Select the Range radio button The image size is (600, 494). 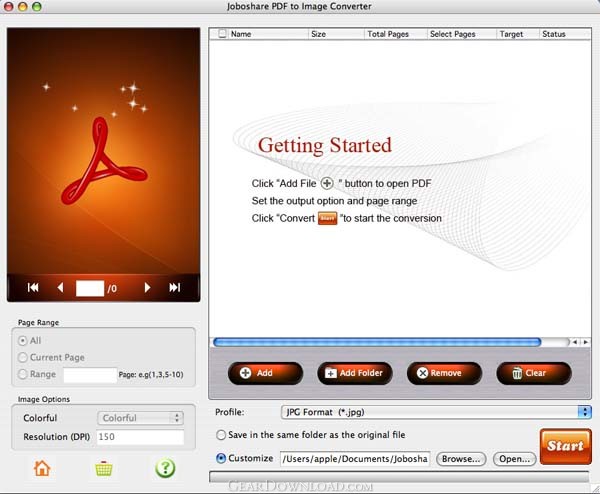pos(23,374)
